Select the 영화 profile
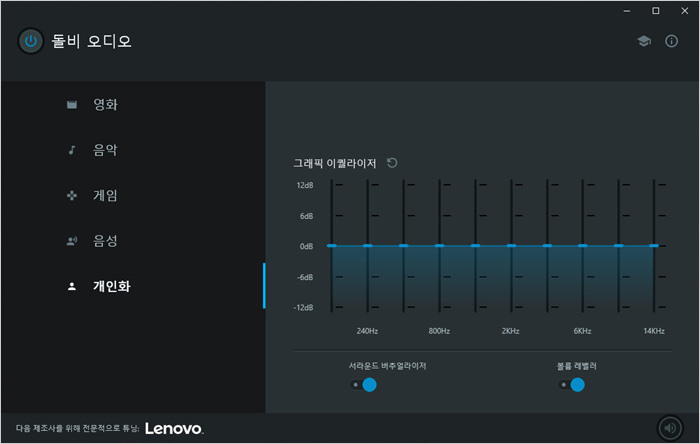Viewport: 700px width, 444px height. click(x=105, y=104)
